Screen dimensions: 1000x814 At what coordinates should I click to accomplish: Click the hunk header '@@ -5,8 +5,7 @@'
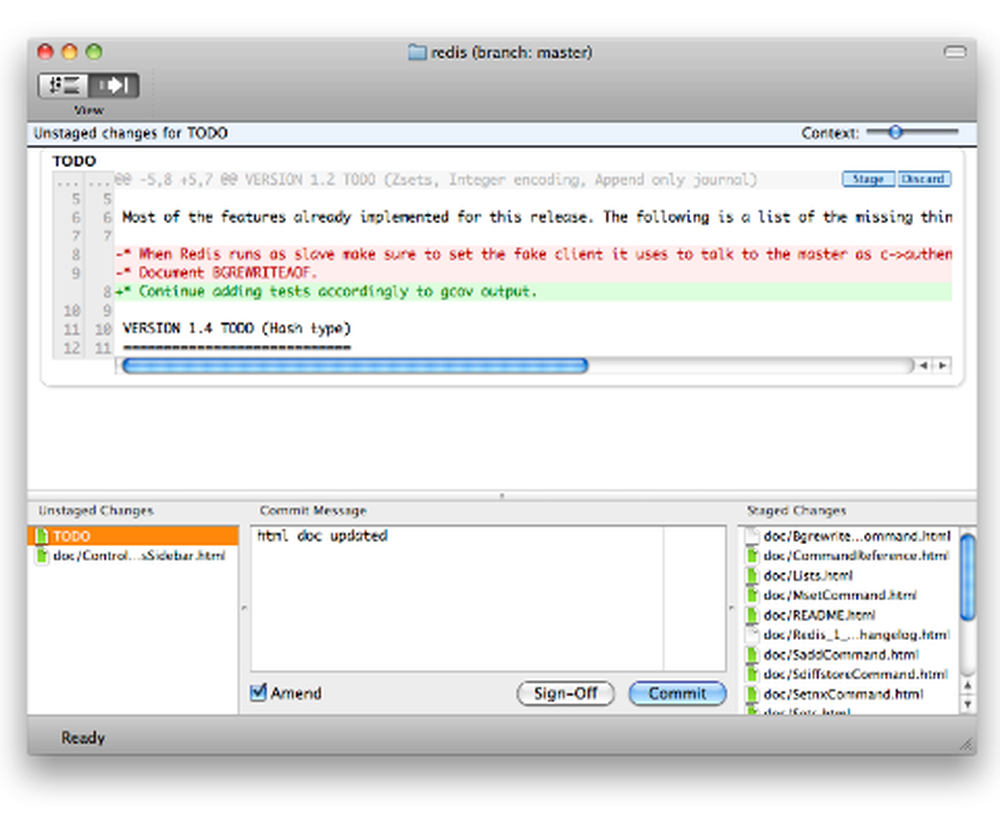pyautogui.click(x=436, y=179)
